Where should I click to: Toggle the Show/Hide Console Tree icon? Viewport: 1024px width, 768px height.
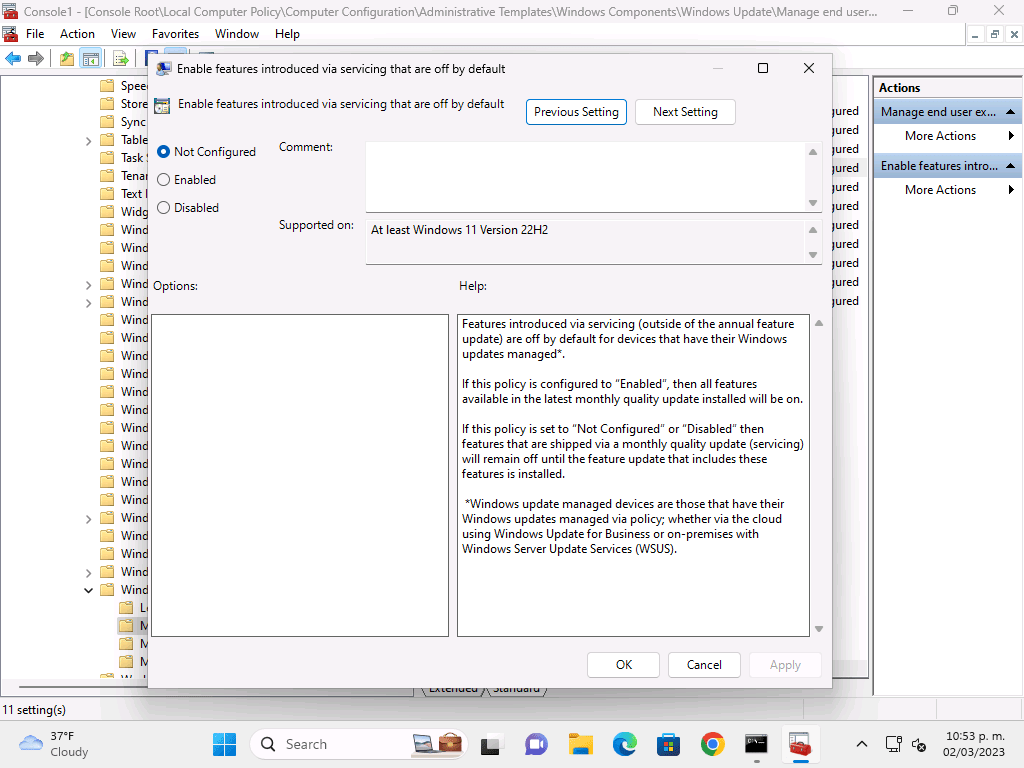coord(90,58)
